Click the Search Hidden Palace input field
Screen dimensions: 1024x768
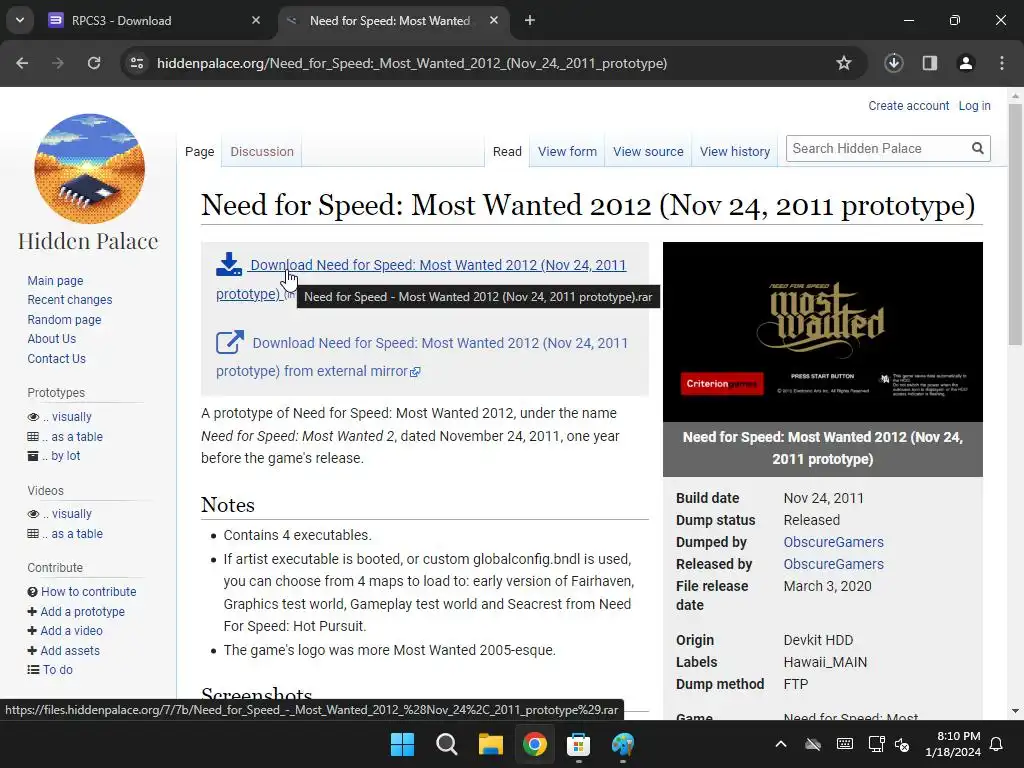click(877, 148)
